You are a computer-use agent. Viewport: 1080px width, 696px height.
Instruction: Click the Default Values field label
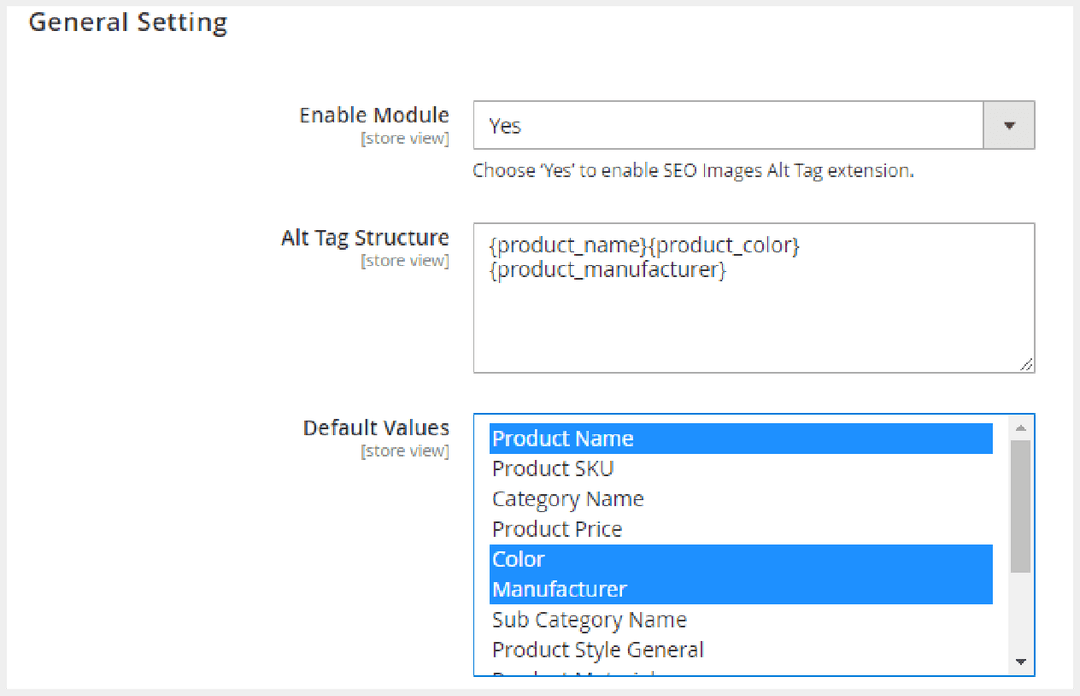coord(376,428)
